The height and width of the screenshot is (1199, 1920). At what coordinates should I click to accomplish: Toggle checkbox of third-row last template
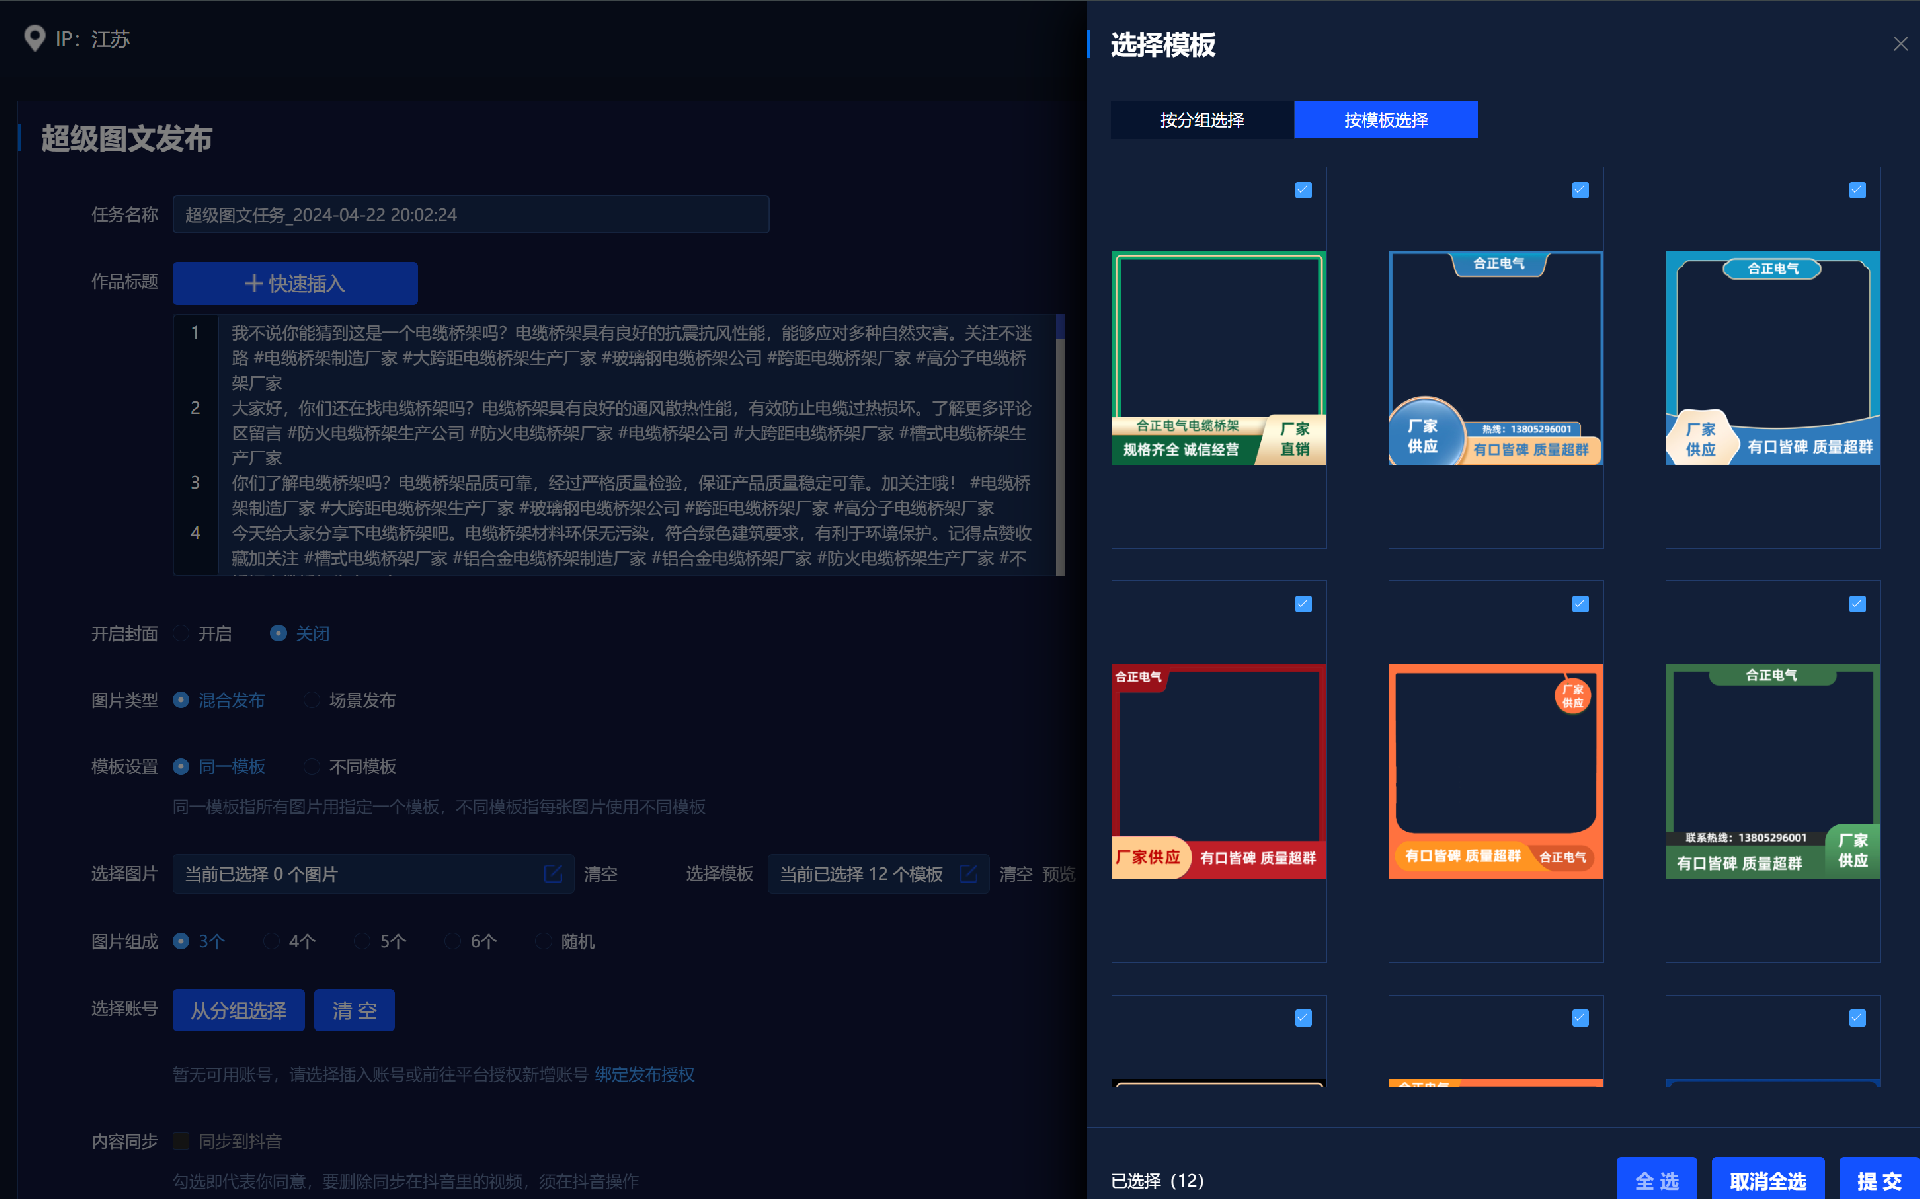[x=1857, y=1018]
